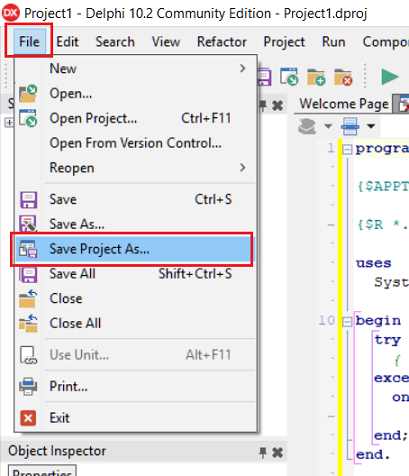Click the Close folder icon in menu

click(28, 298)
